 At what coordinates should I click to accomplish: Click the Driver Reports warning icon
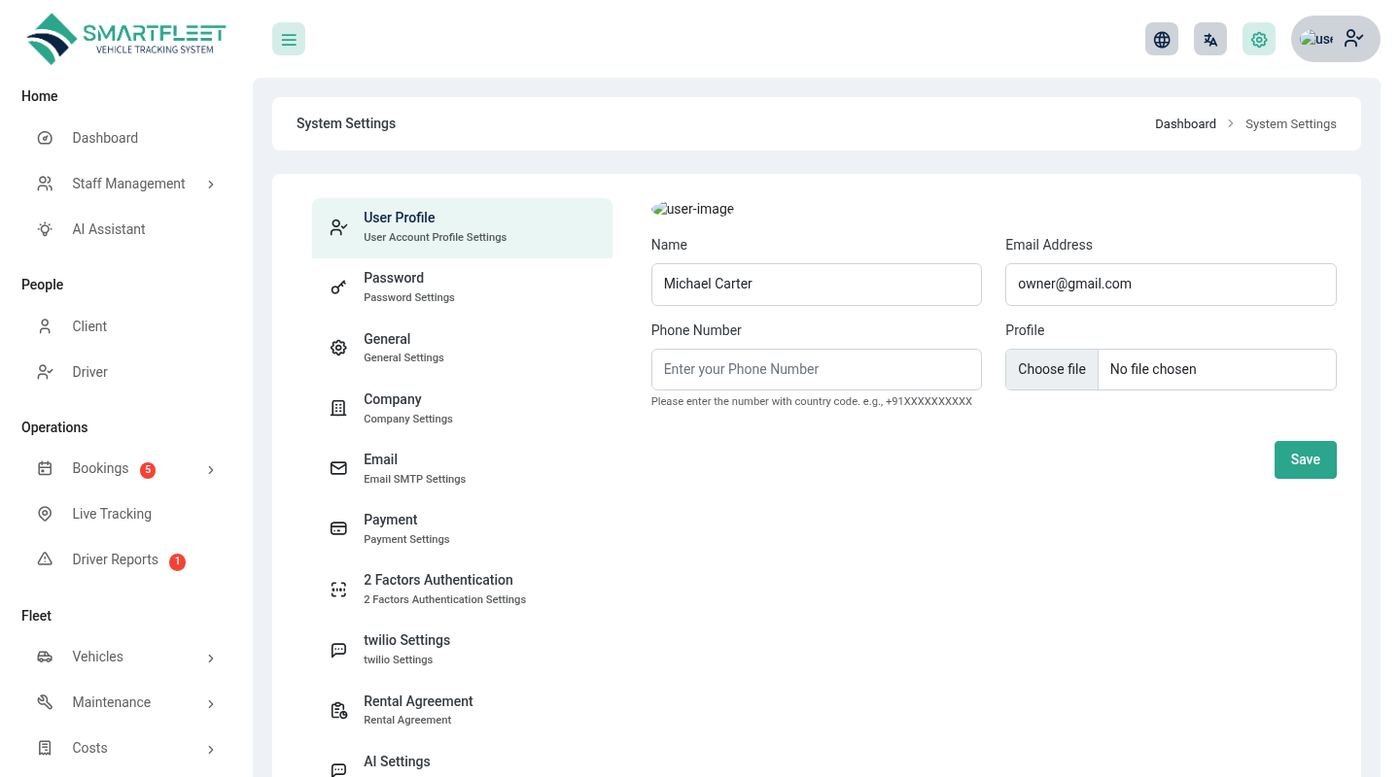(45, 559)
